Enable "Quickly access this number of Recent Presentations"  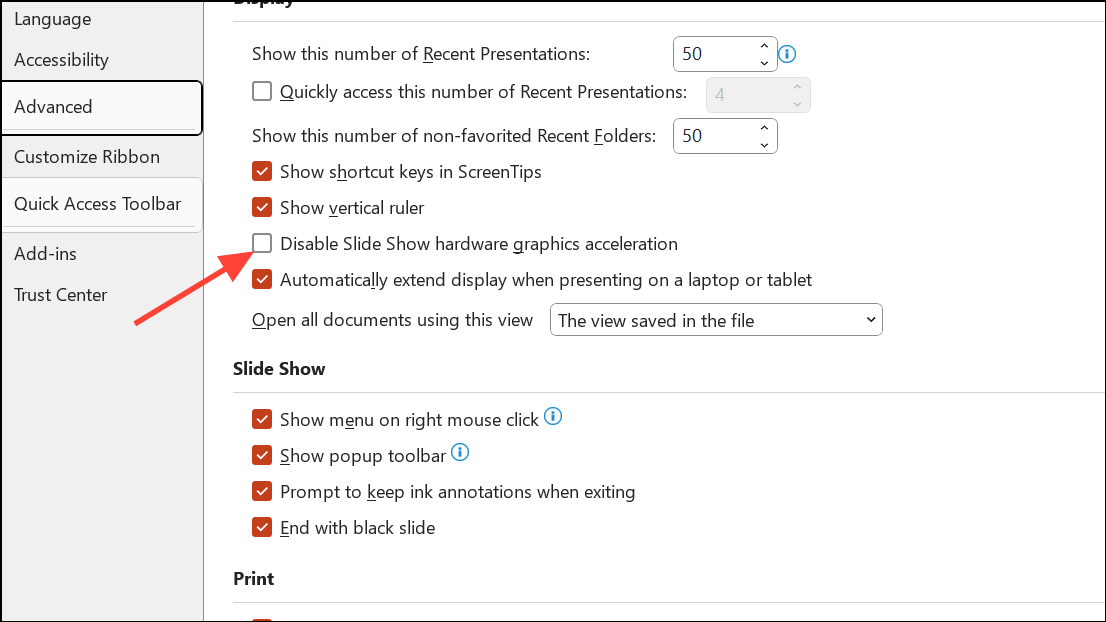click(x=261, y=90)
